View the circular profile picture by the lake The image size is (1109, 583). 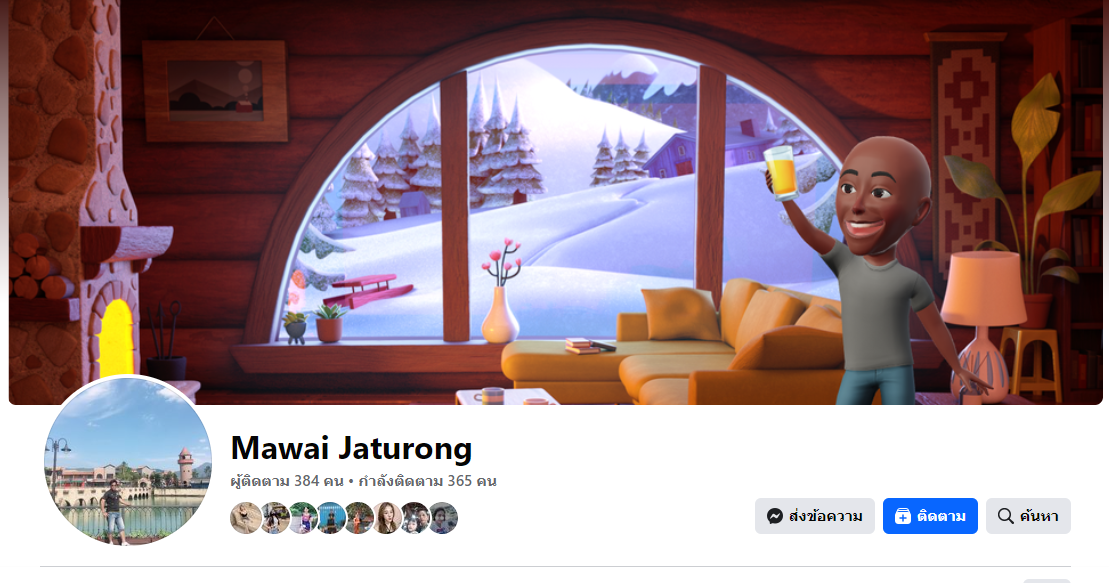(128, 461)
